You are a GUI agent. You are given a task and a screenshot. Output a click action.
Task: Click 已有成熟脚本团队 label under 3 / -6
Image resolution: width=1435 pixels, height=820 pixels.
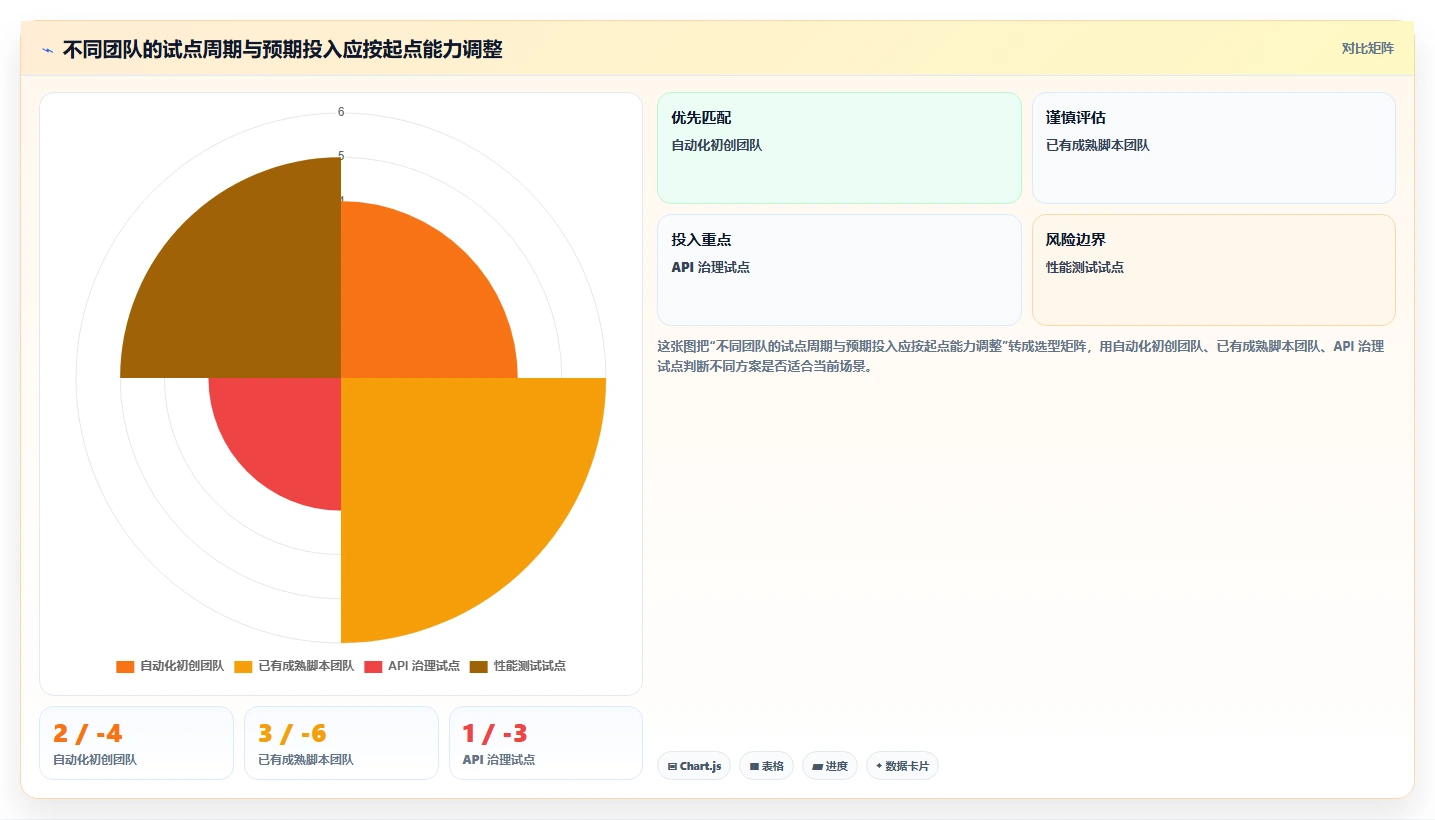click(x=306, y=759)
